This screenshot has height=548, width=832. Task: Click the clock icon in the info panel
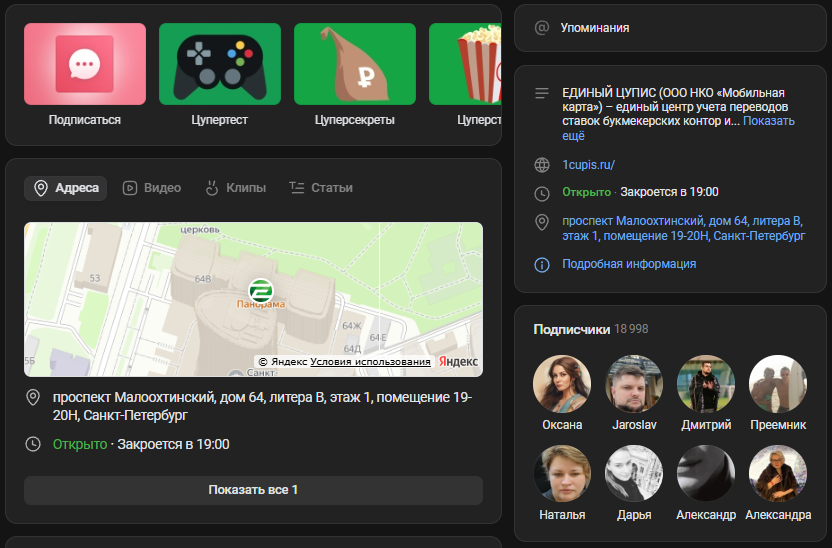(542, 194)
